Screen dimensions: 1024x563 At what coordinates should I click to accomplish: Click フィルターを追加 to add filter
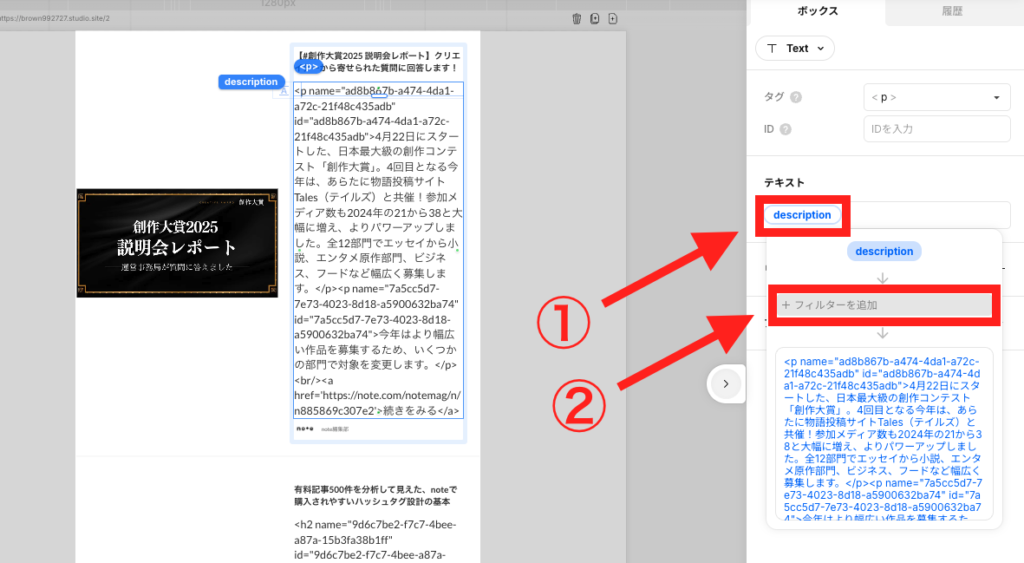[884, 305]
